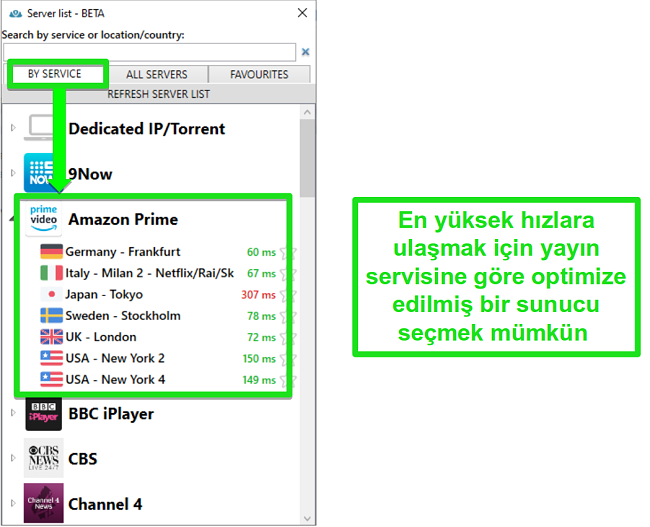Favourite the Germany - Frankfurt server star
650x527 pixels.
tap(288, 253)
